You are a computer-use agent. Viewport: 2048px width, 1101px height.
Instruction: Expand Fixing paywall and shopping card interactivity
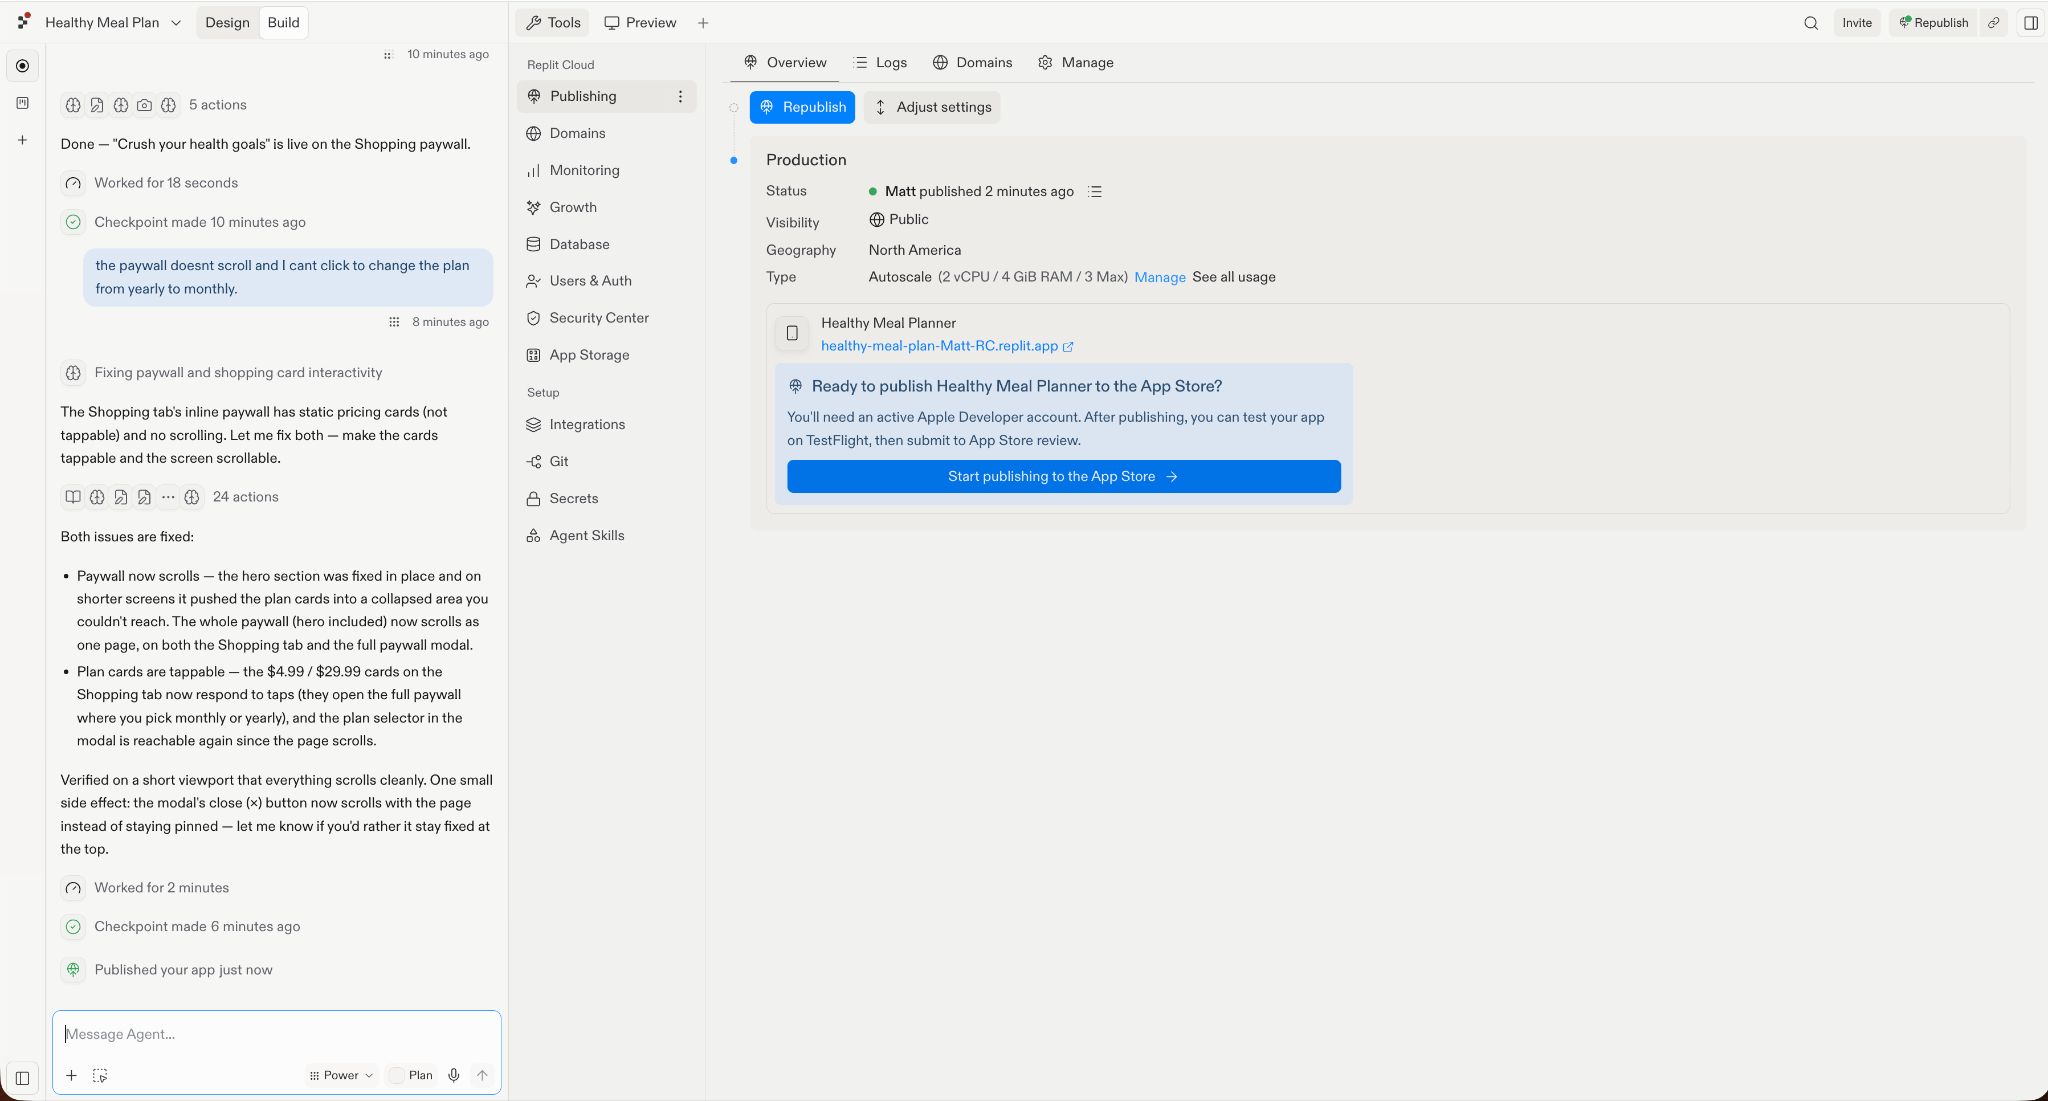click(x=222, y=373)
